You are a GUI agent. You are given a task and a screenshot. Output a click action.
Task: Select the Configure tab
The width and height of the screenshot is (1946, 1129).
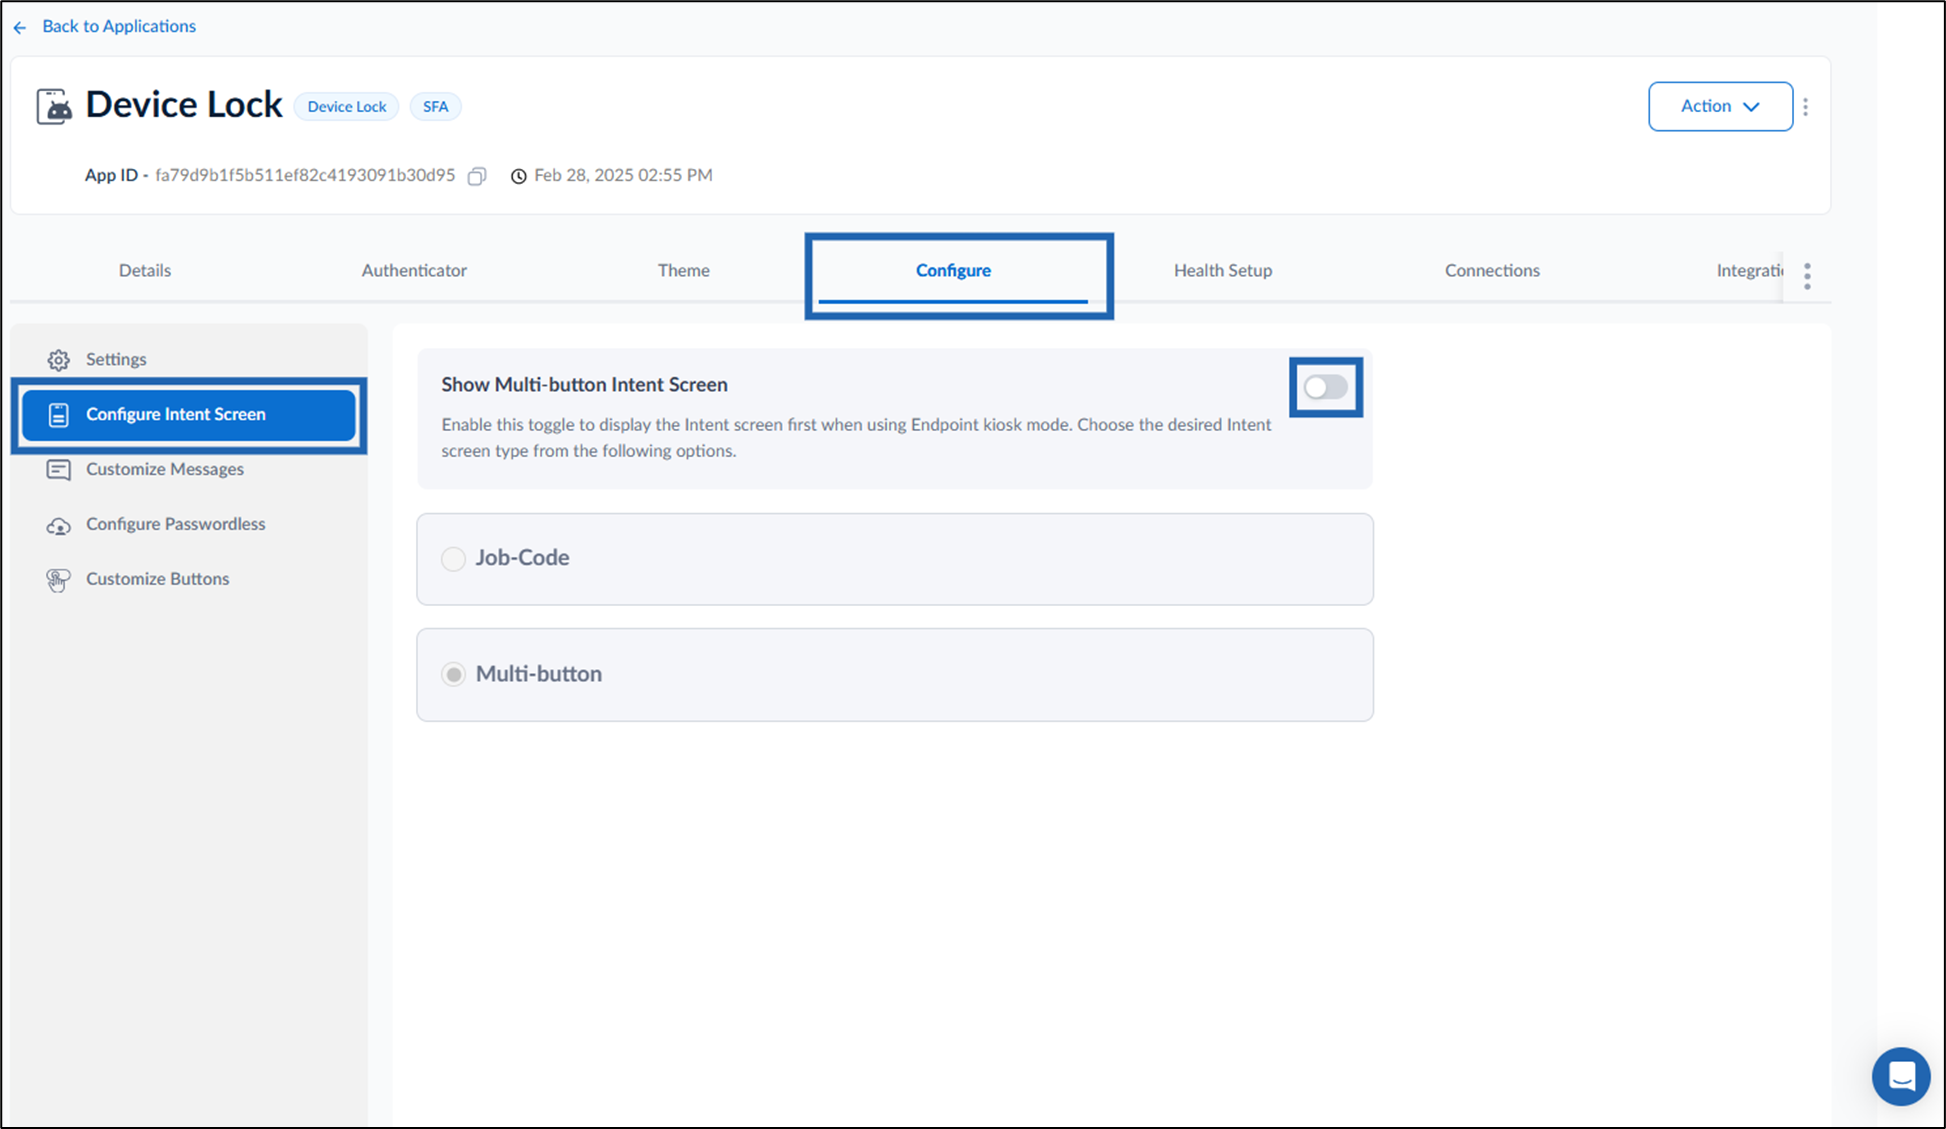click(953, 270)
